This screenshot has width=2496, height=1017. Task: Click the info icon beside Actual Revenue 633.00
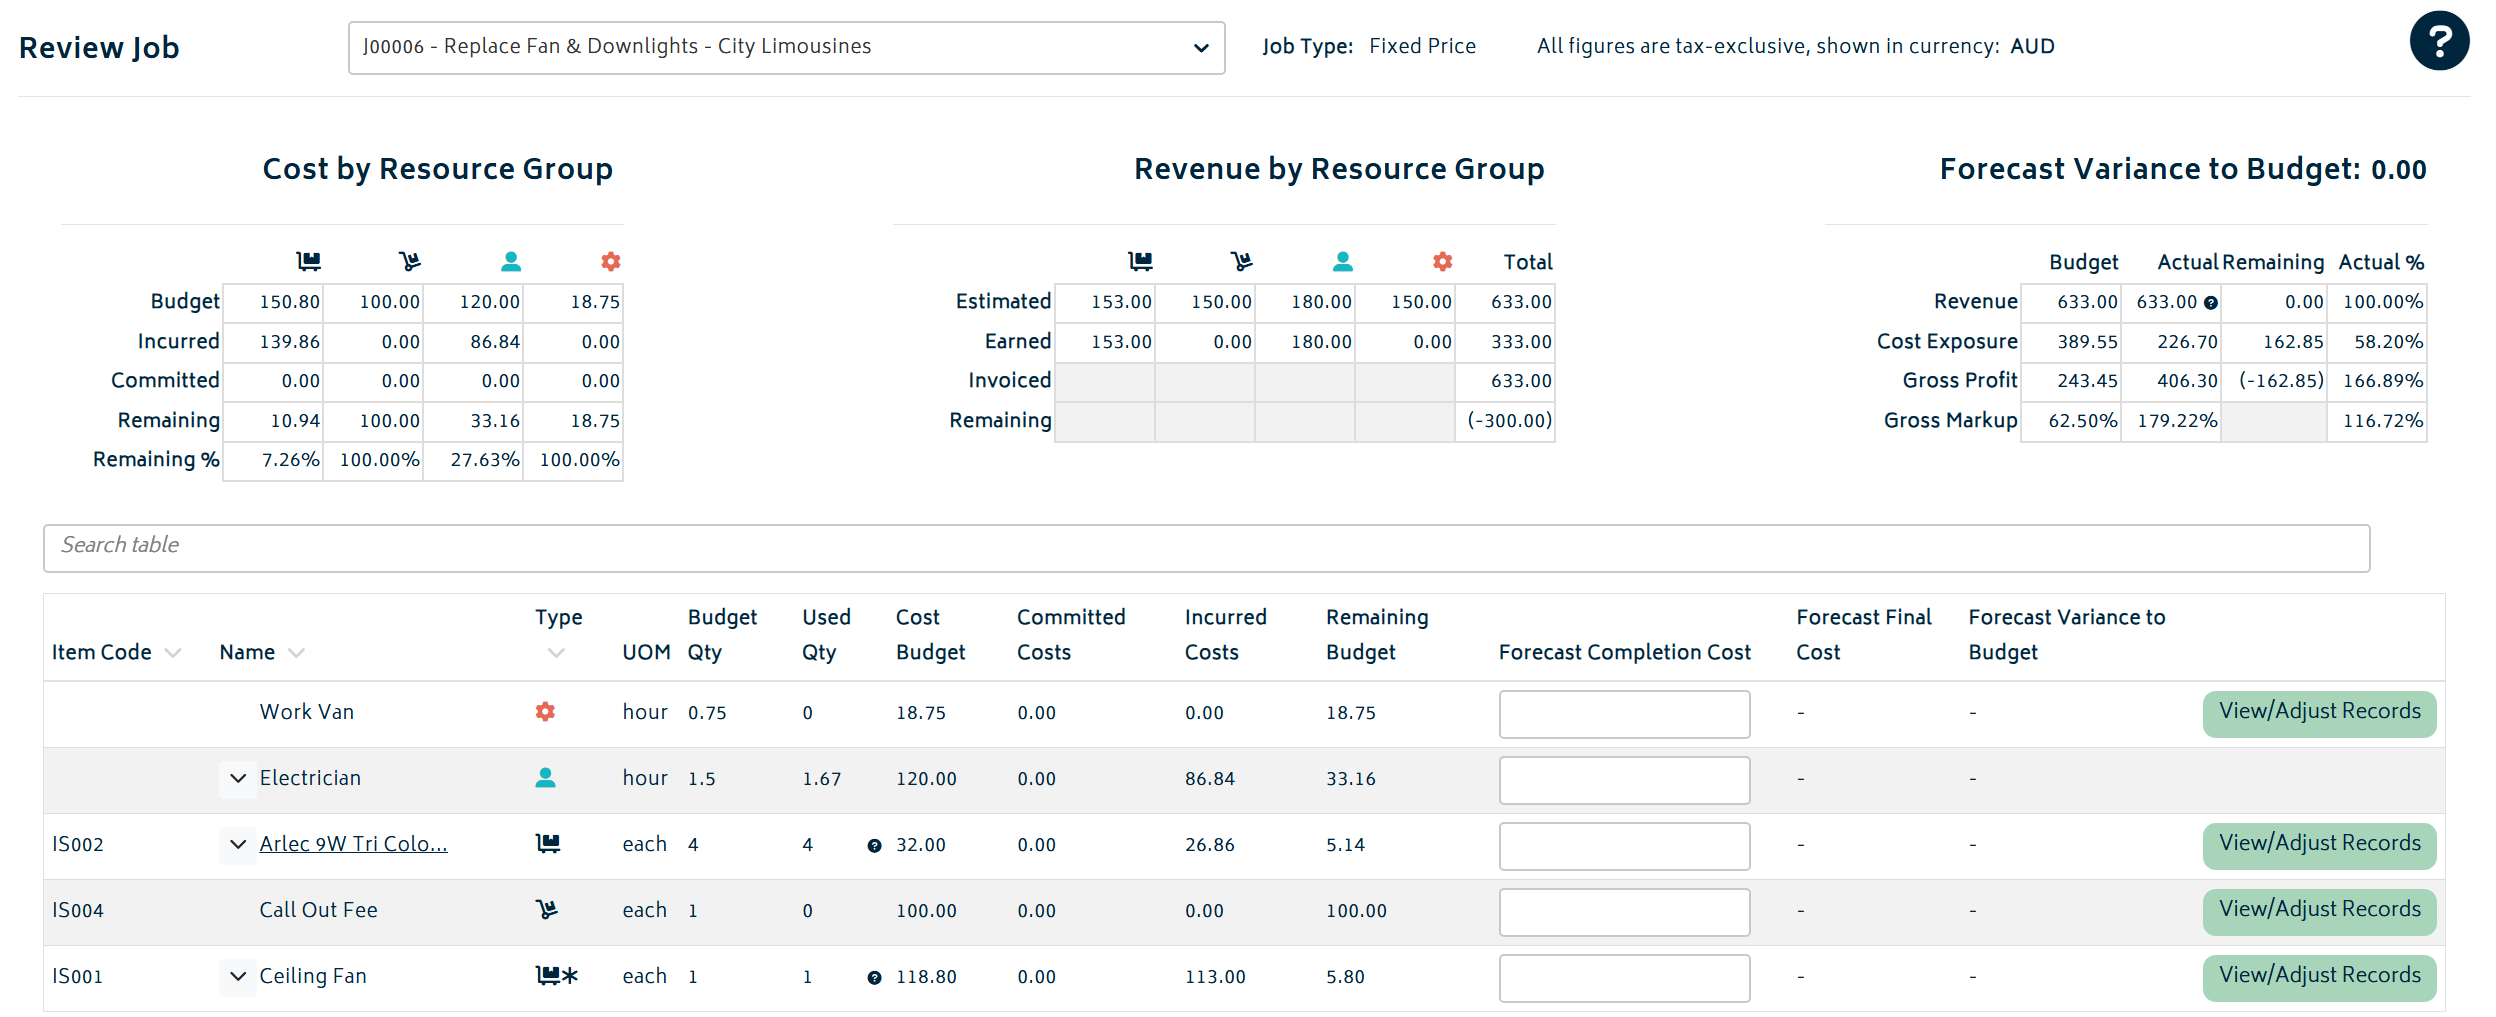[x=2211, y=303]
